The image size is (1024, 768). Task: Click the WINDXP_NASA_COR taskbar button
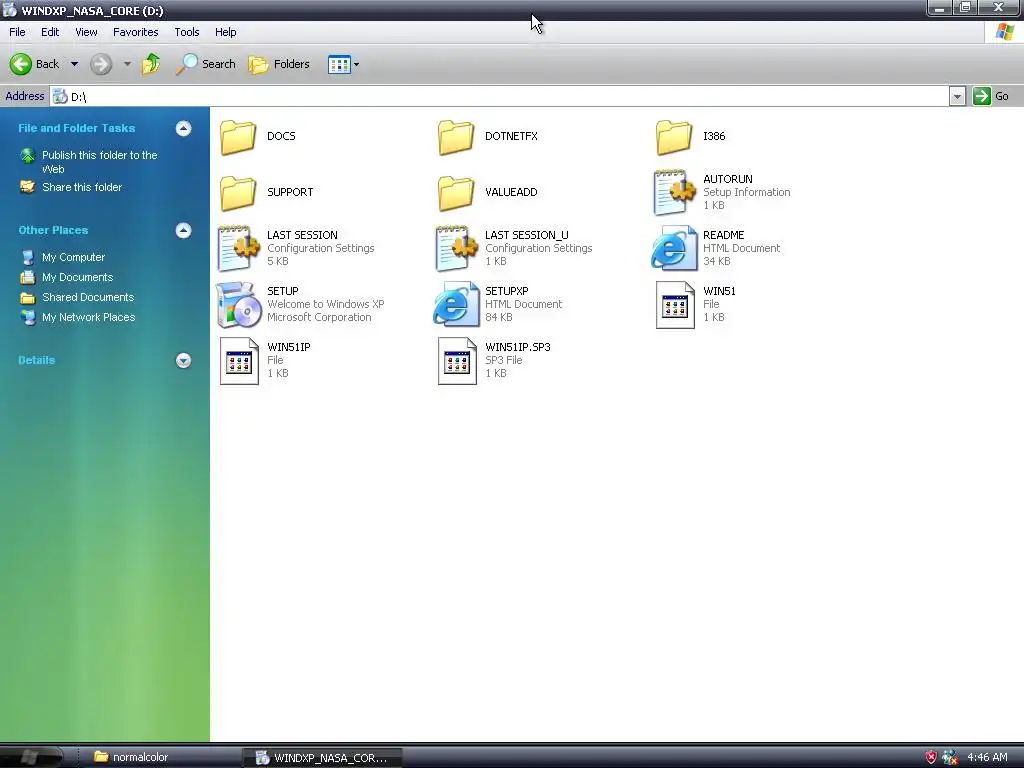pyautogui.click(x=321, y=758)
